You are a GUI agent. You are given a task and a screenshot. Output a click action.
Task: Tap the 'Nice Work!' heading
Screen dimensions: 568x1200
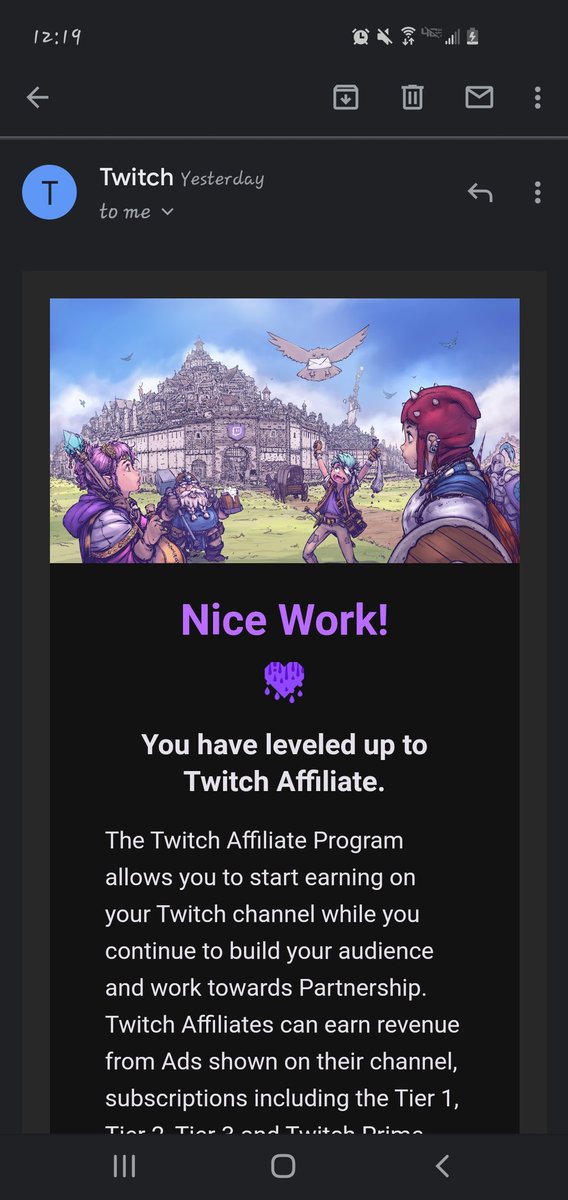(x=284, y=620)
